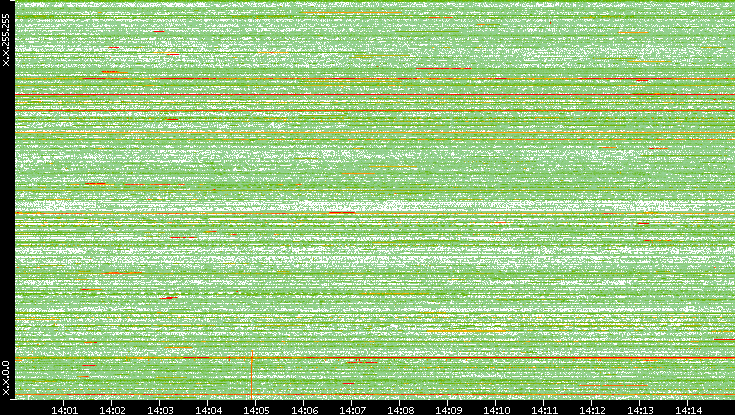Click the 14:09 time axis label

point(449,410)
